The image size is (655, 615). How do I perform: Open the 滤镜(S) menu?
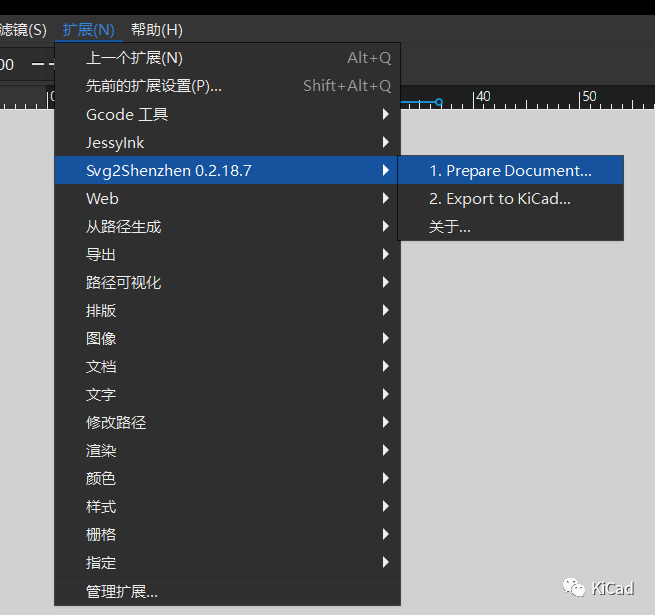(23, 30)
